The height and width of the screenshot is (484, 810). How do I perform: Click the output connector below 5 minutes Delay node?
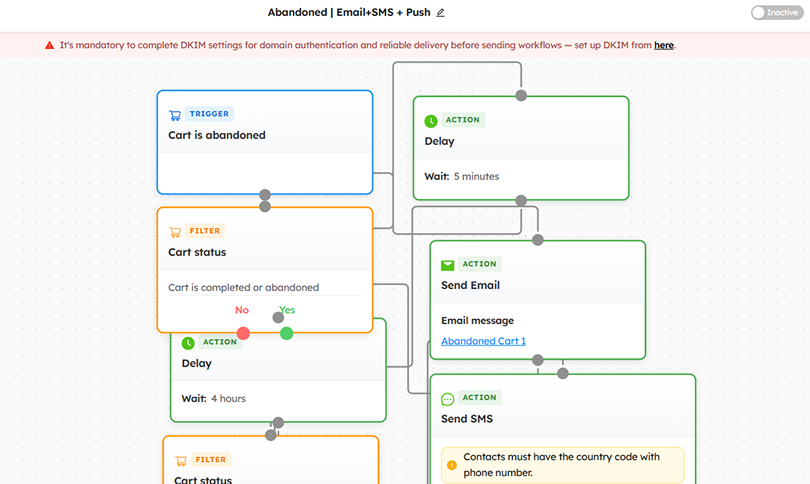pyautogui.click(x=521, y=200)
